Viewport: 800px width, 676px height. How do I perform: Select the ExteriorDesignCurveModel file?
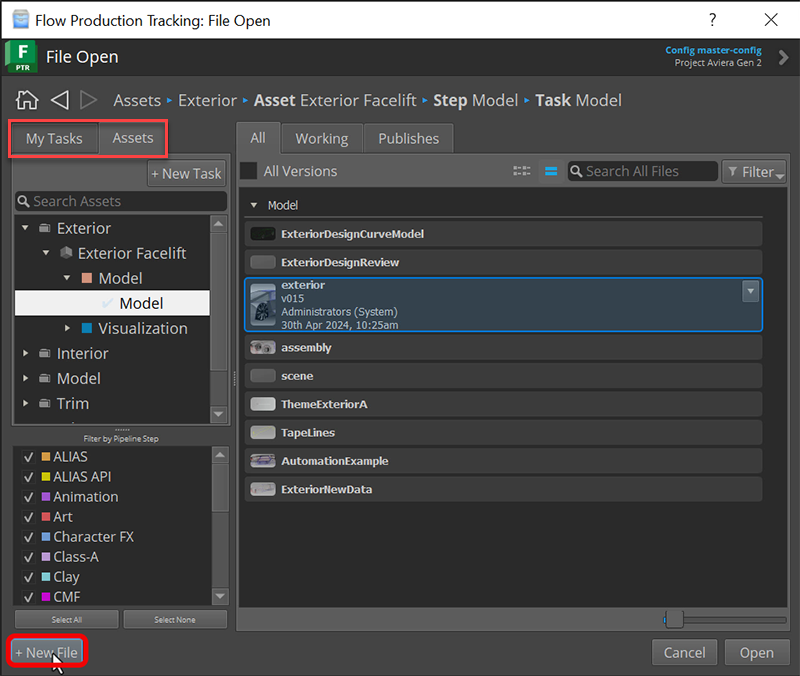pos(503,234)
